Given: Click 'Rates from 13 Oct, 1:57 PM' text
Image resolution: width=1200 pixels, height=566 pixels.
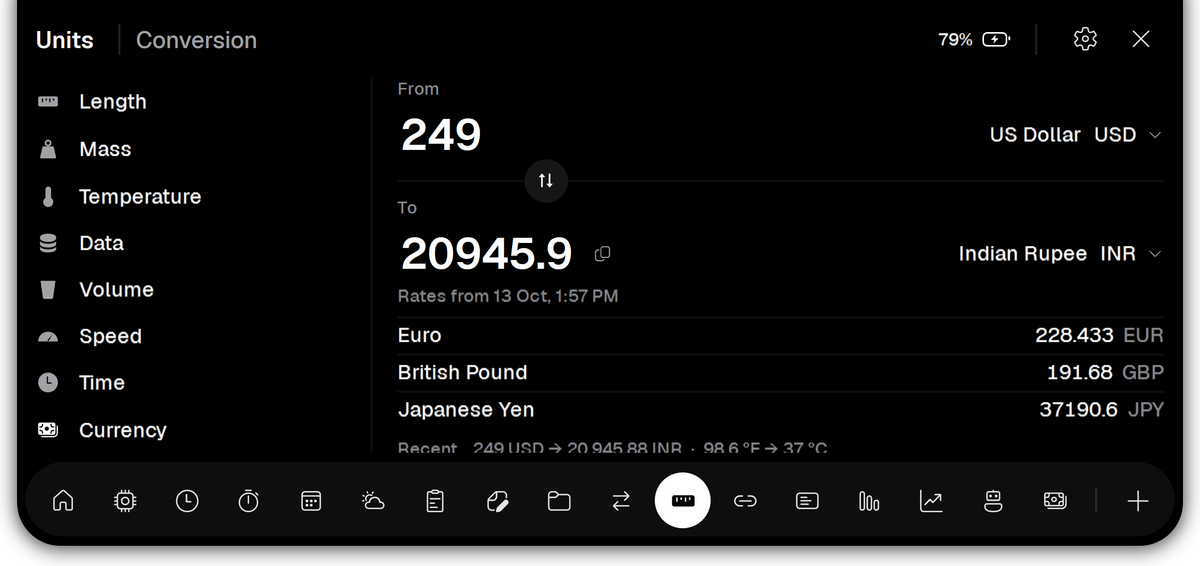Looking at the screenshot, I should [x=508, y=296].
